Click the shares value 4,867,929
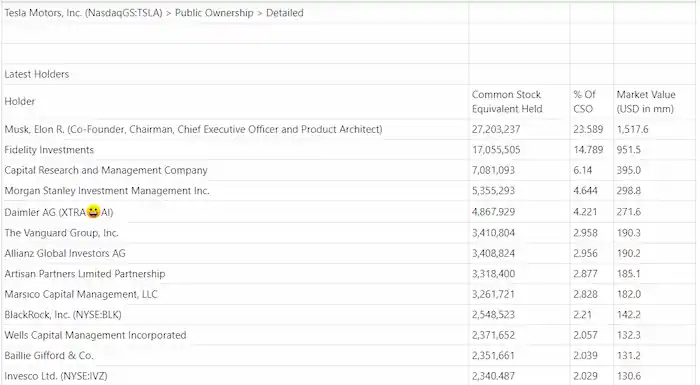This screenshot has height=385, width=700. point(493,212)
